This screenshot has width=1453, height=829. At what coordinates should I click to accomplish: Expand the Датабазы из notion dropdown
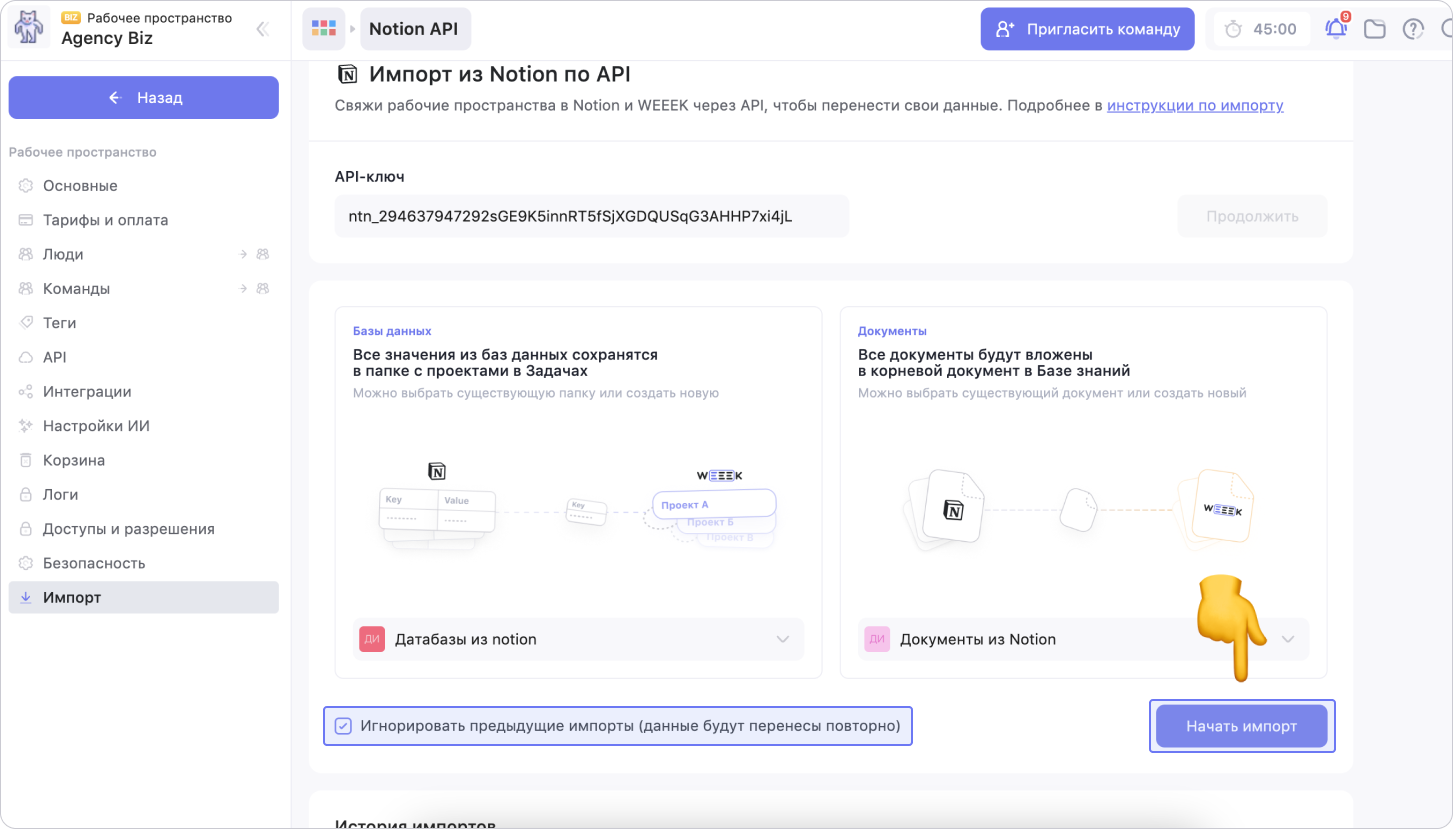[782, 640]
